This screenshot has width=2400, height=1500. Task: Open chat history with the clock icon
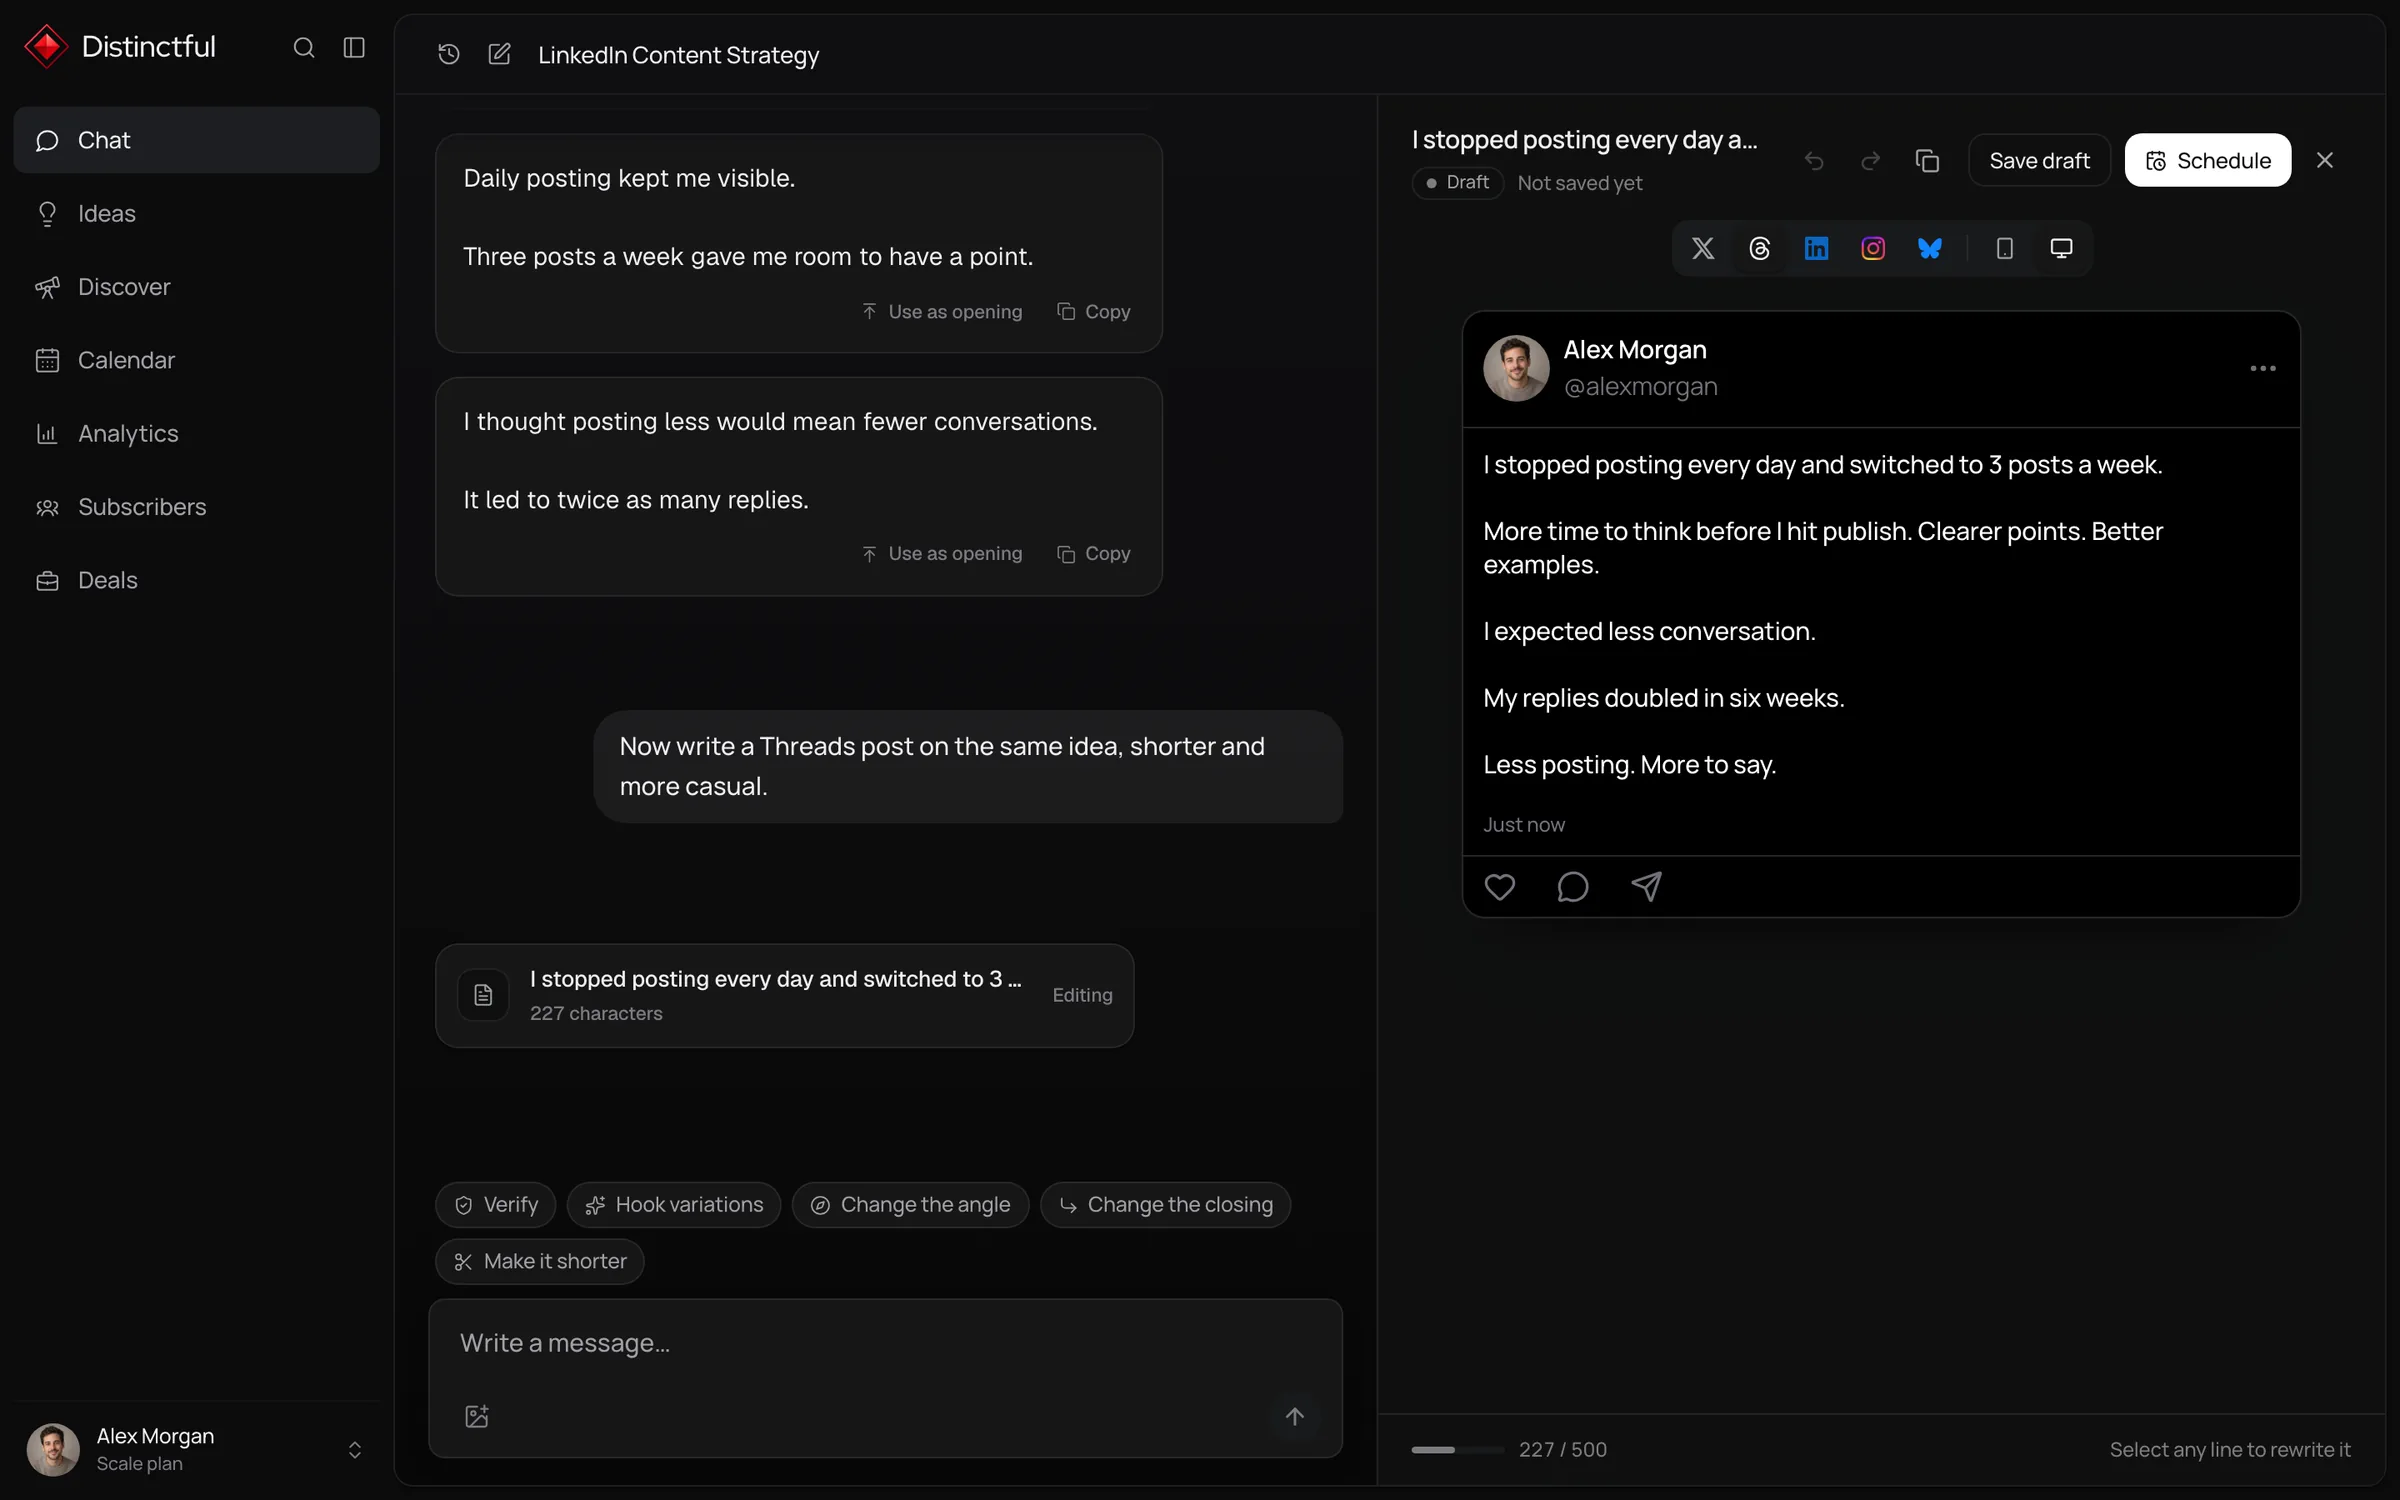(x=449, y=54)
